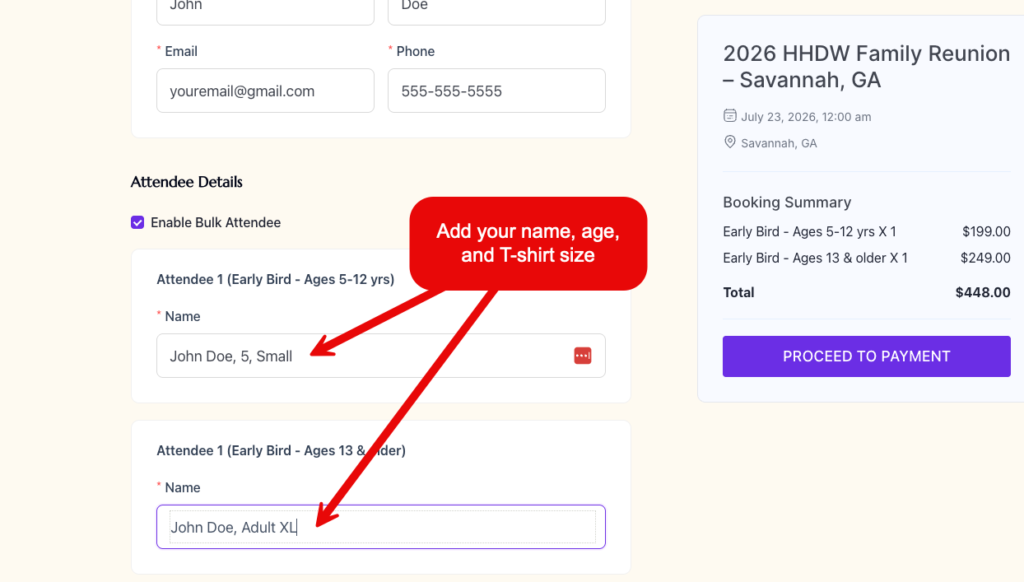The image size is (1024, 582).
Task: Click the calendar icon beside event date
Action: (730, 116)
